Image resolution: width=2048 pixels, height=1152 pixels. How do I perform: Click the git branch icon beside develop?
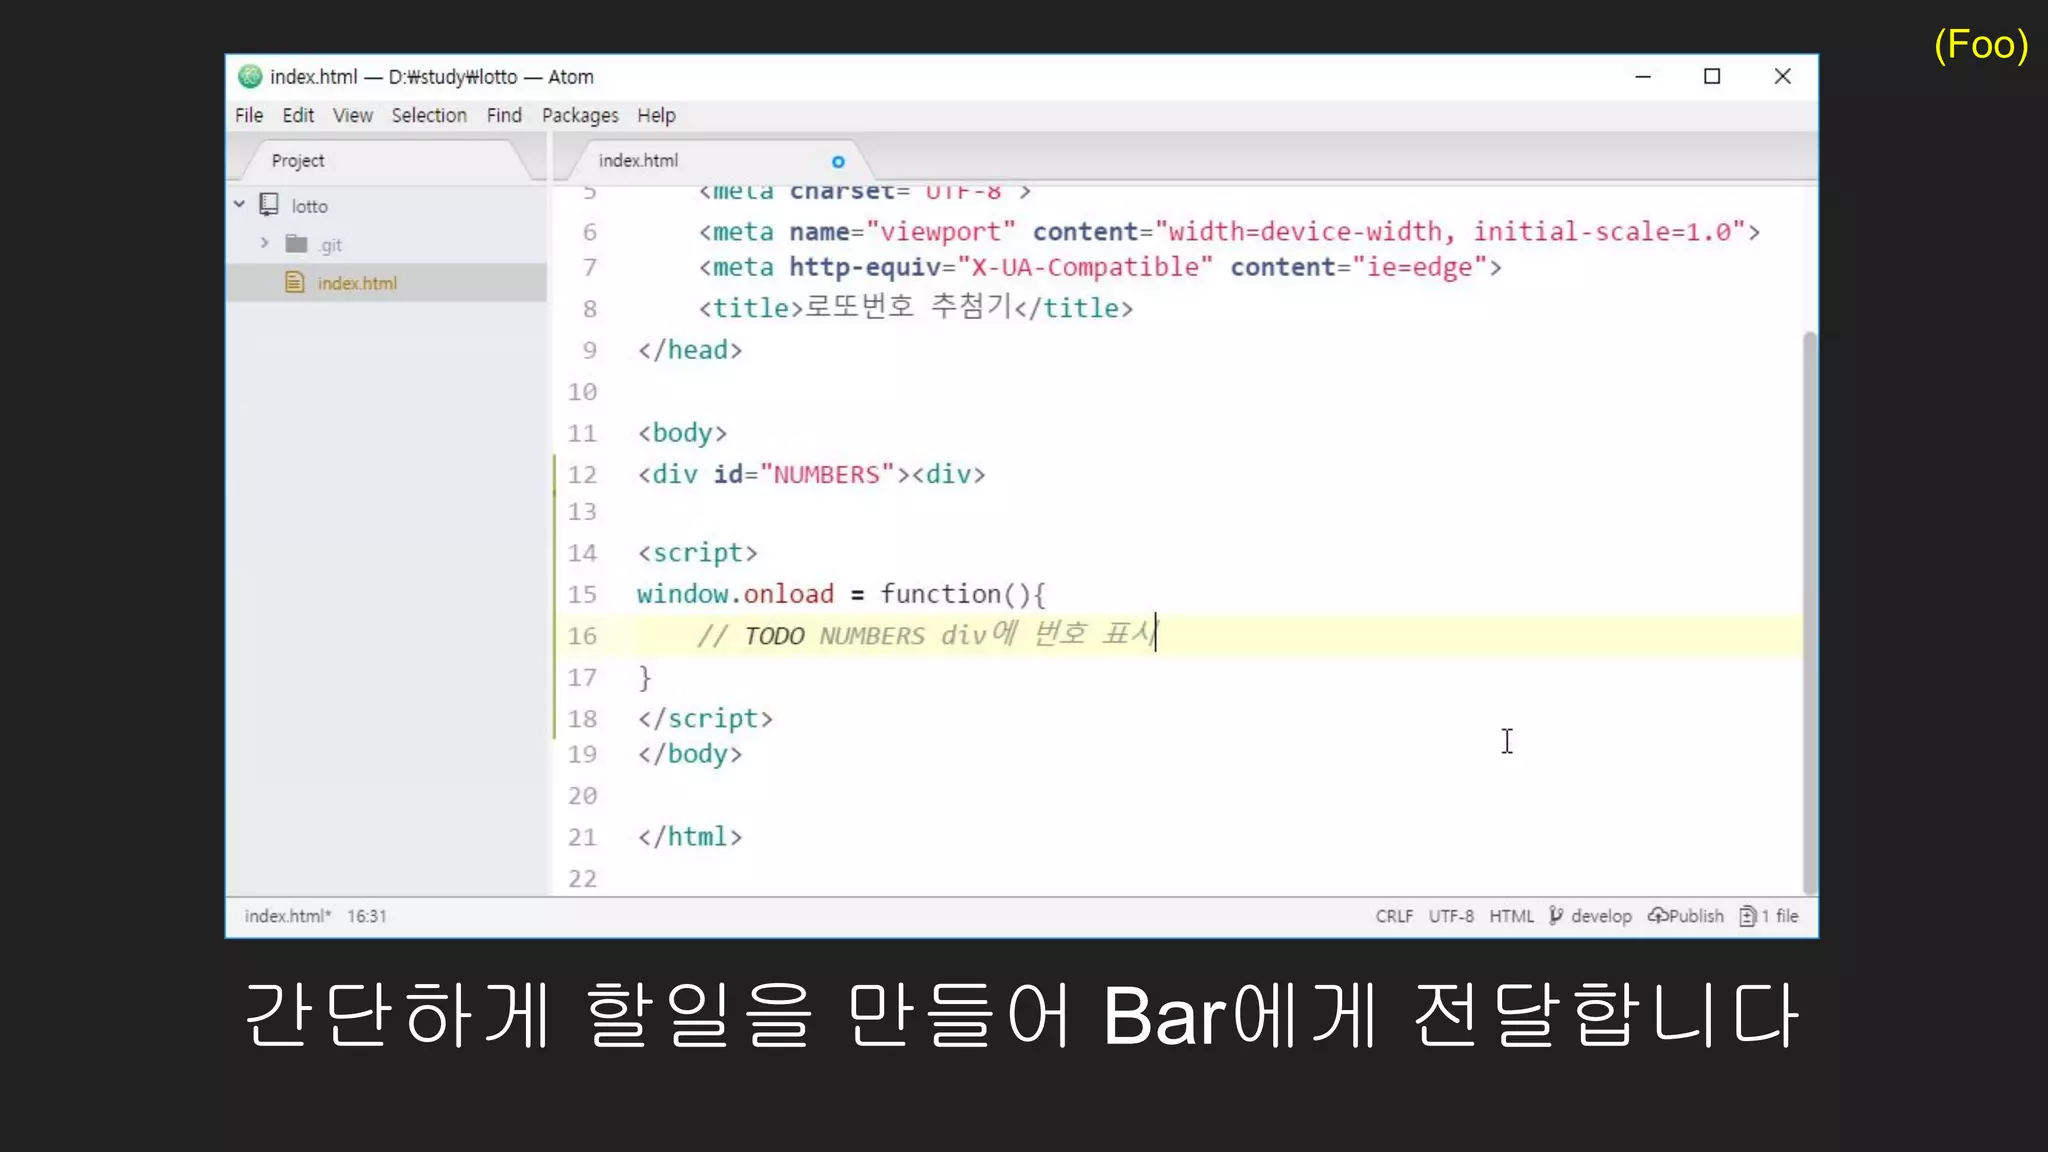pos(1556,916)
